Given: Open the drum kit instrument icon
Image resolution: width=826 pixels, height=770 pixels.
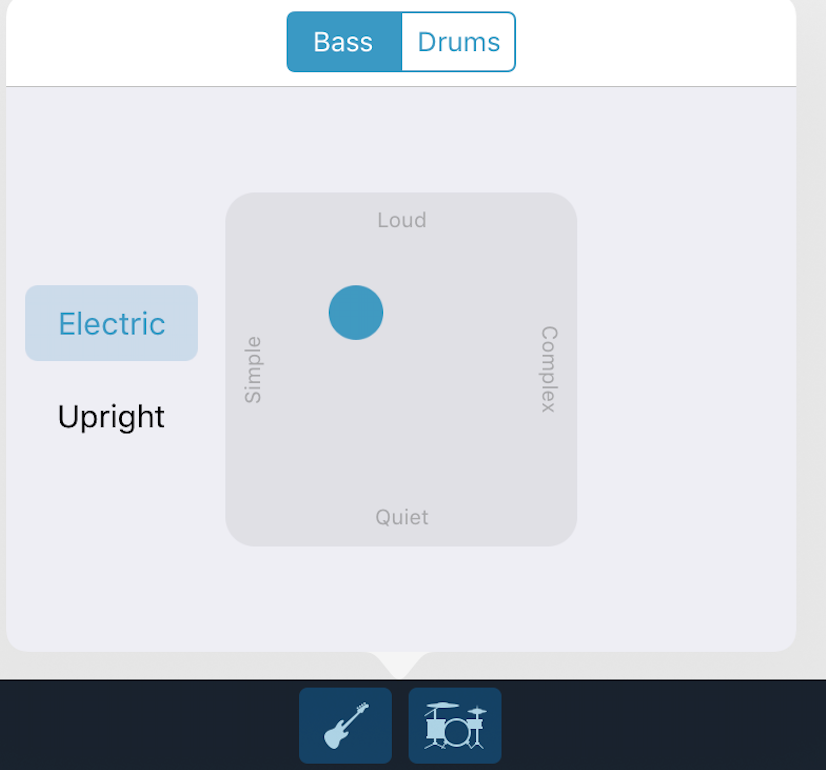Looking at the screenshot, I should (455, 725).
